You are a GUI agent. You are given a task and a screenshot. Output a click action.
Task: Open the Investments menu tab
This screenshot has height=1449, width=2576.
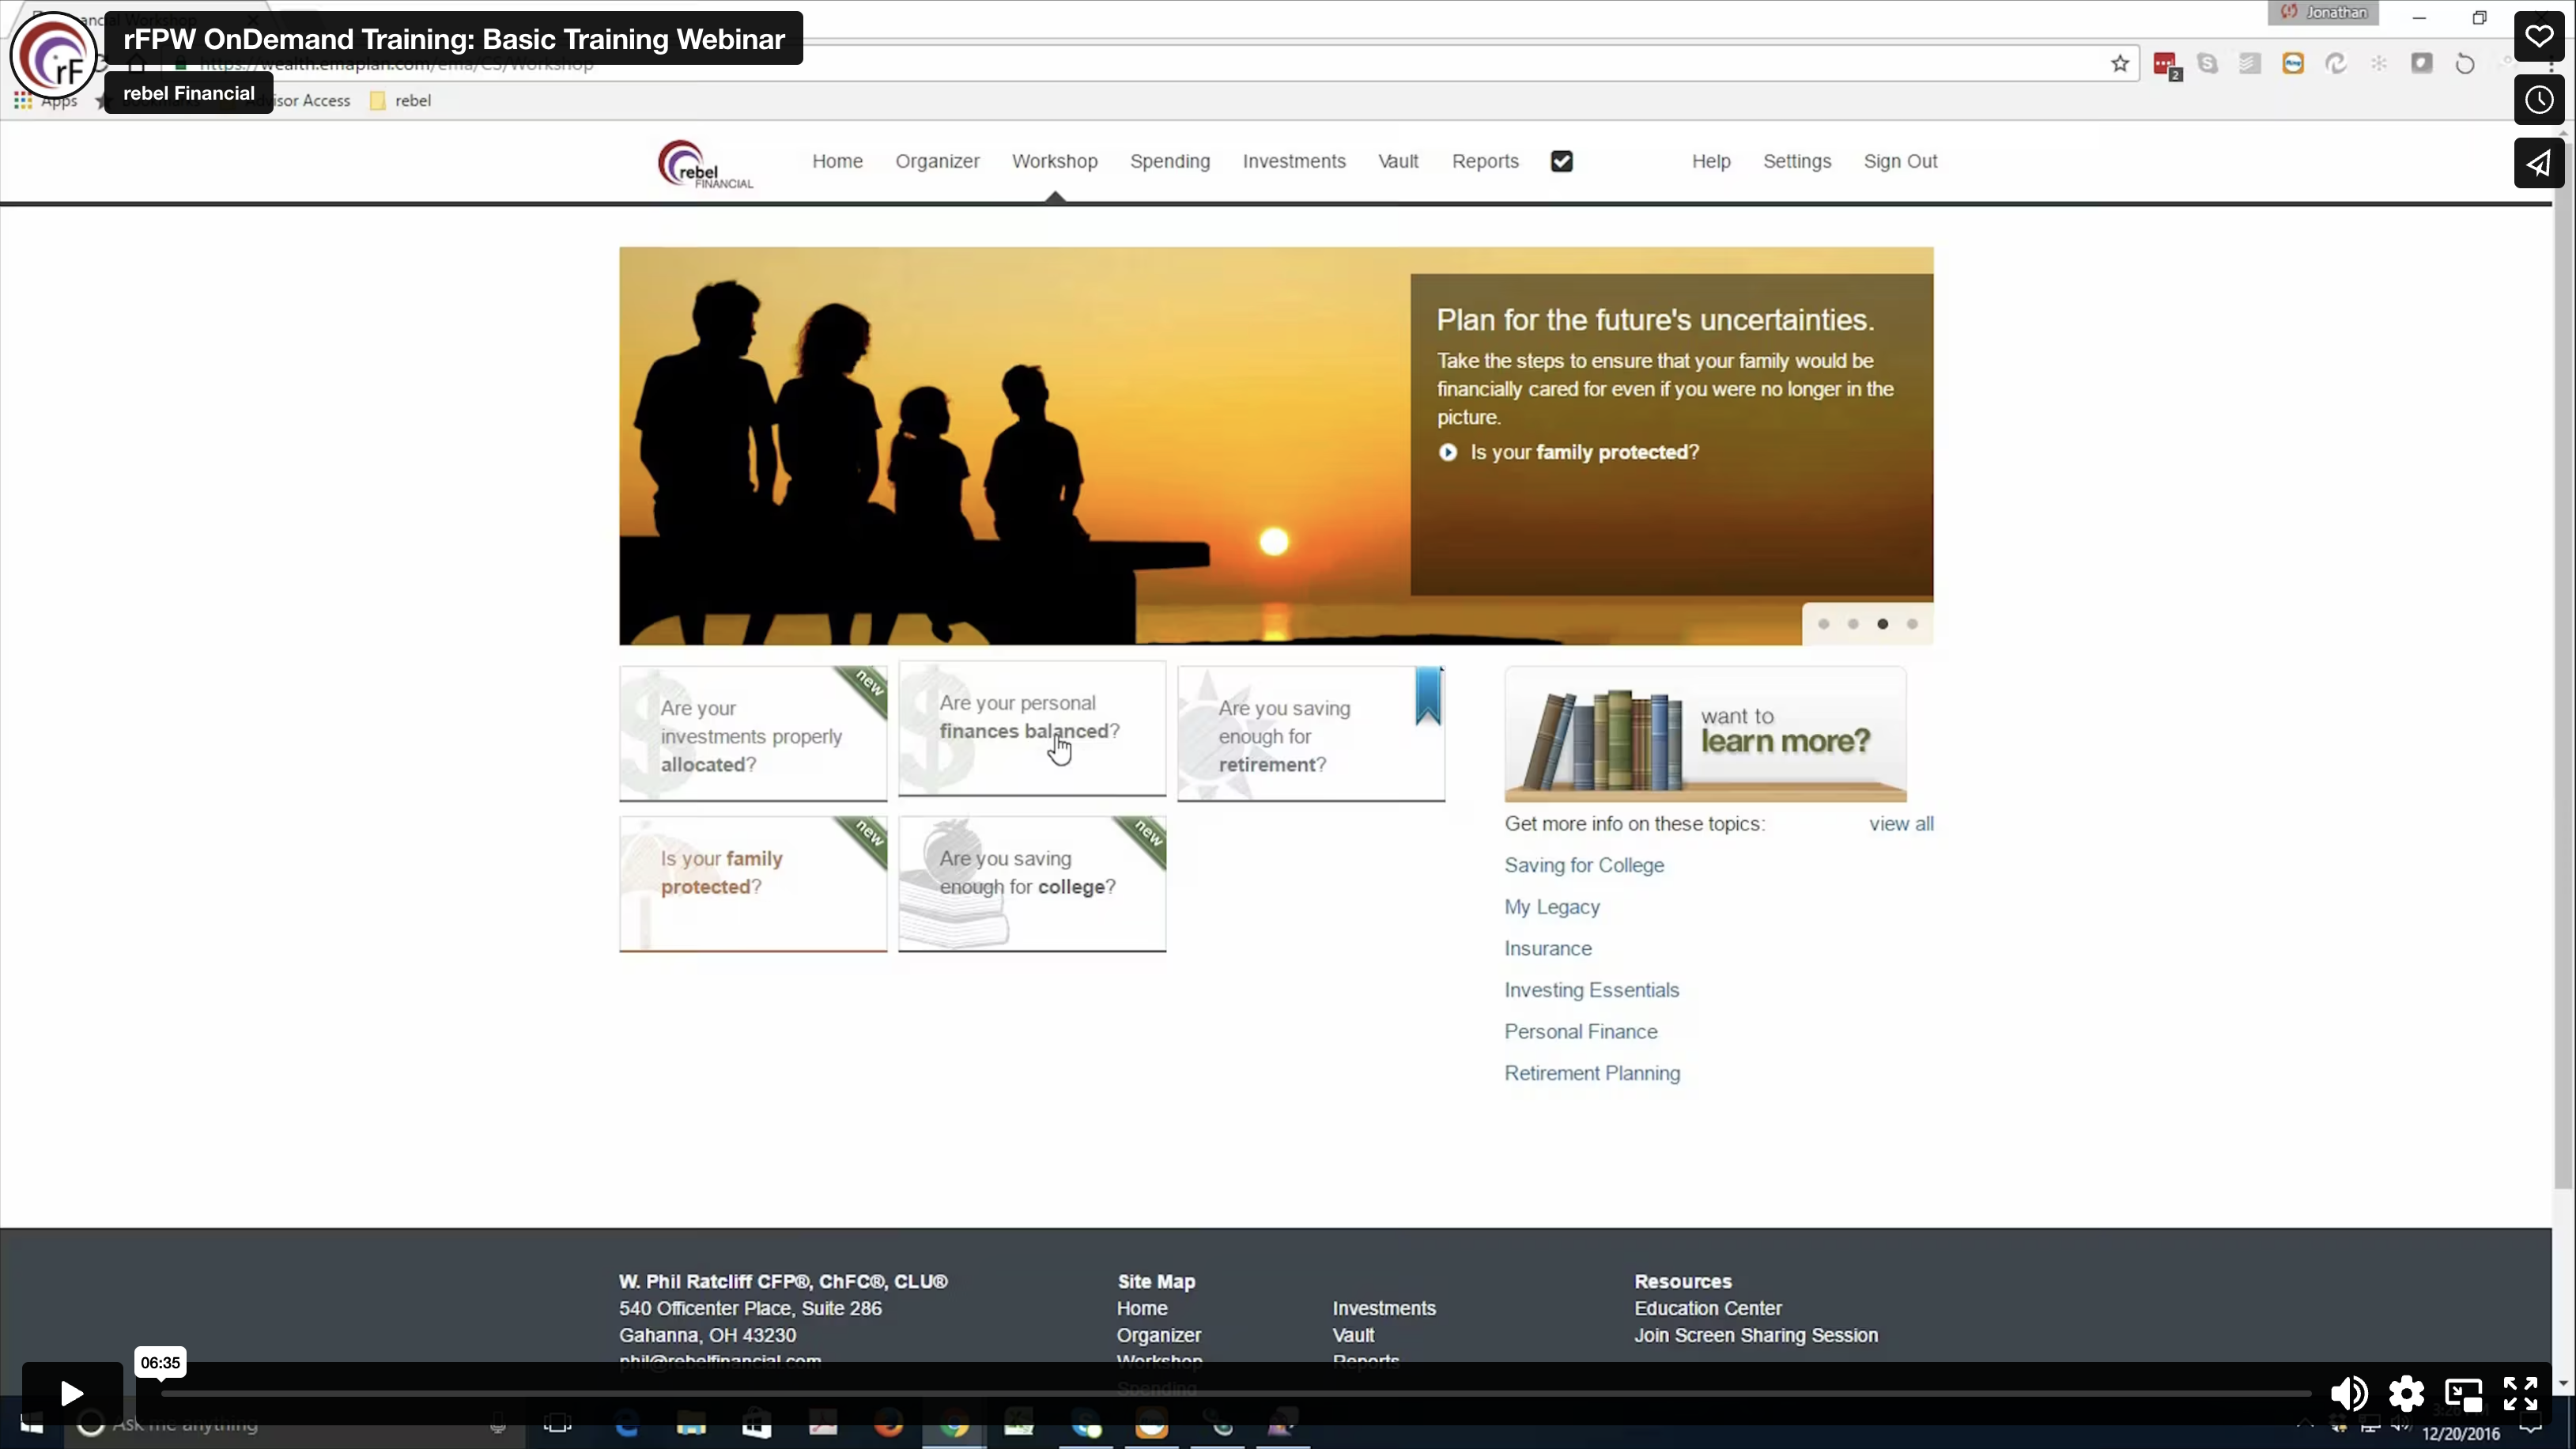(x=1293, y=161)
